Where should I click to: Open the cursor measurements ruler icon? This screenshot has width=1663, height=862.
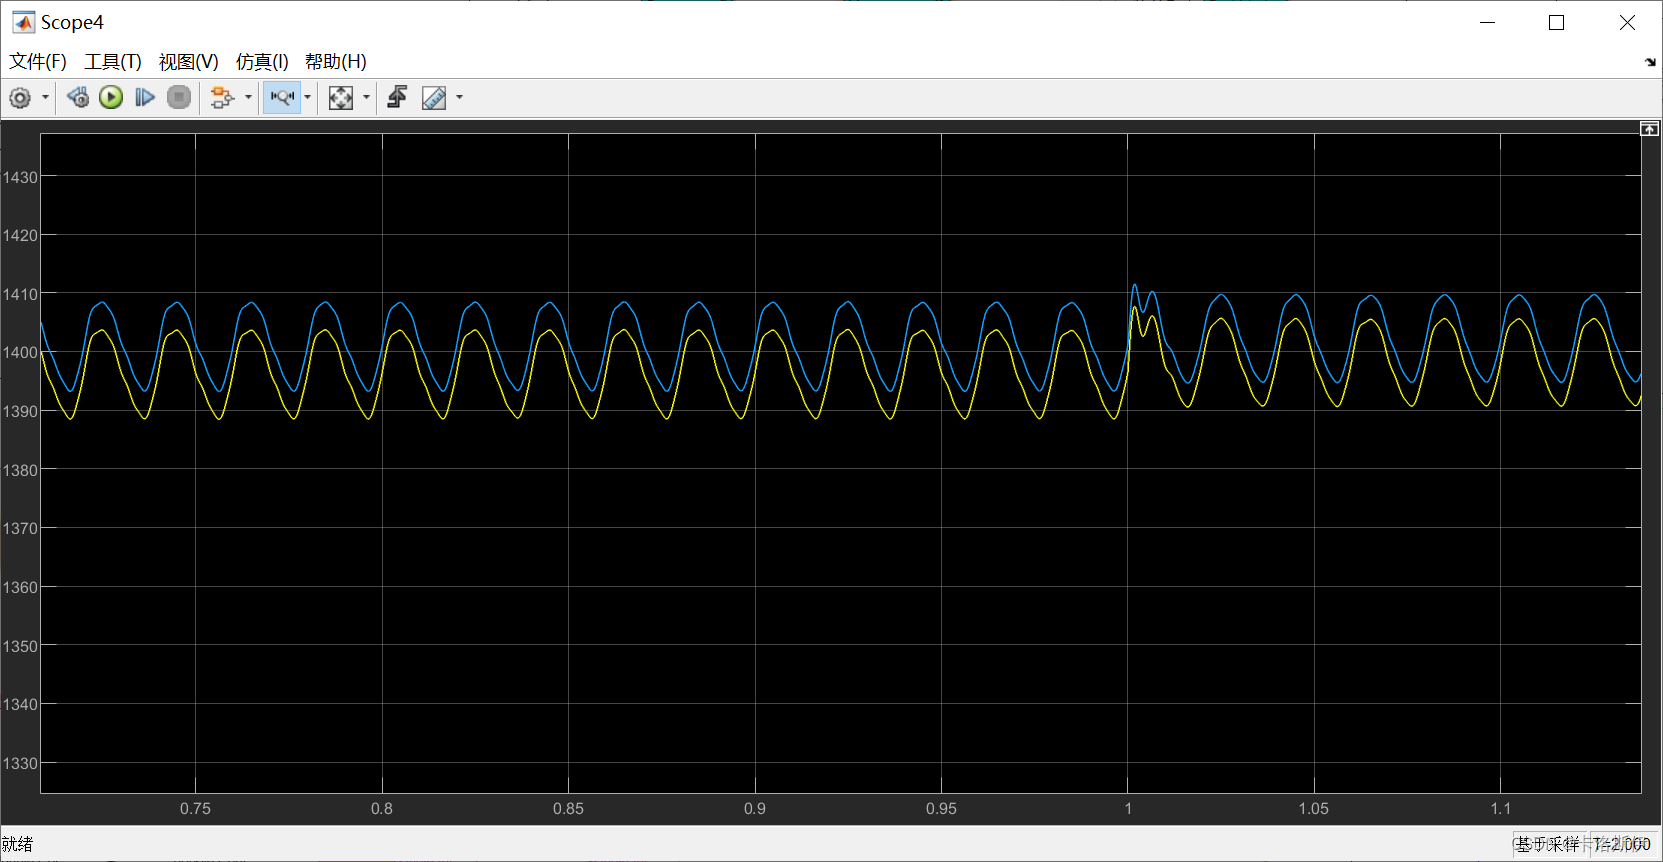tap(434, 97)
